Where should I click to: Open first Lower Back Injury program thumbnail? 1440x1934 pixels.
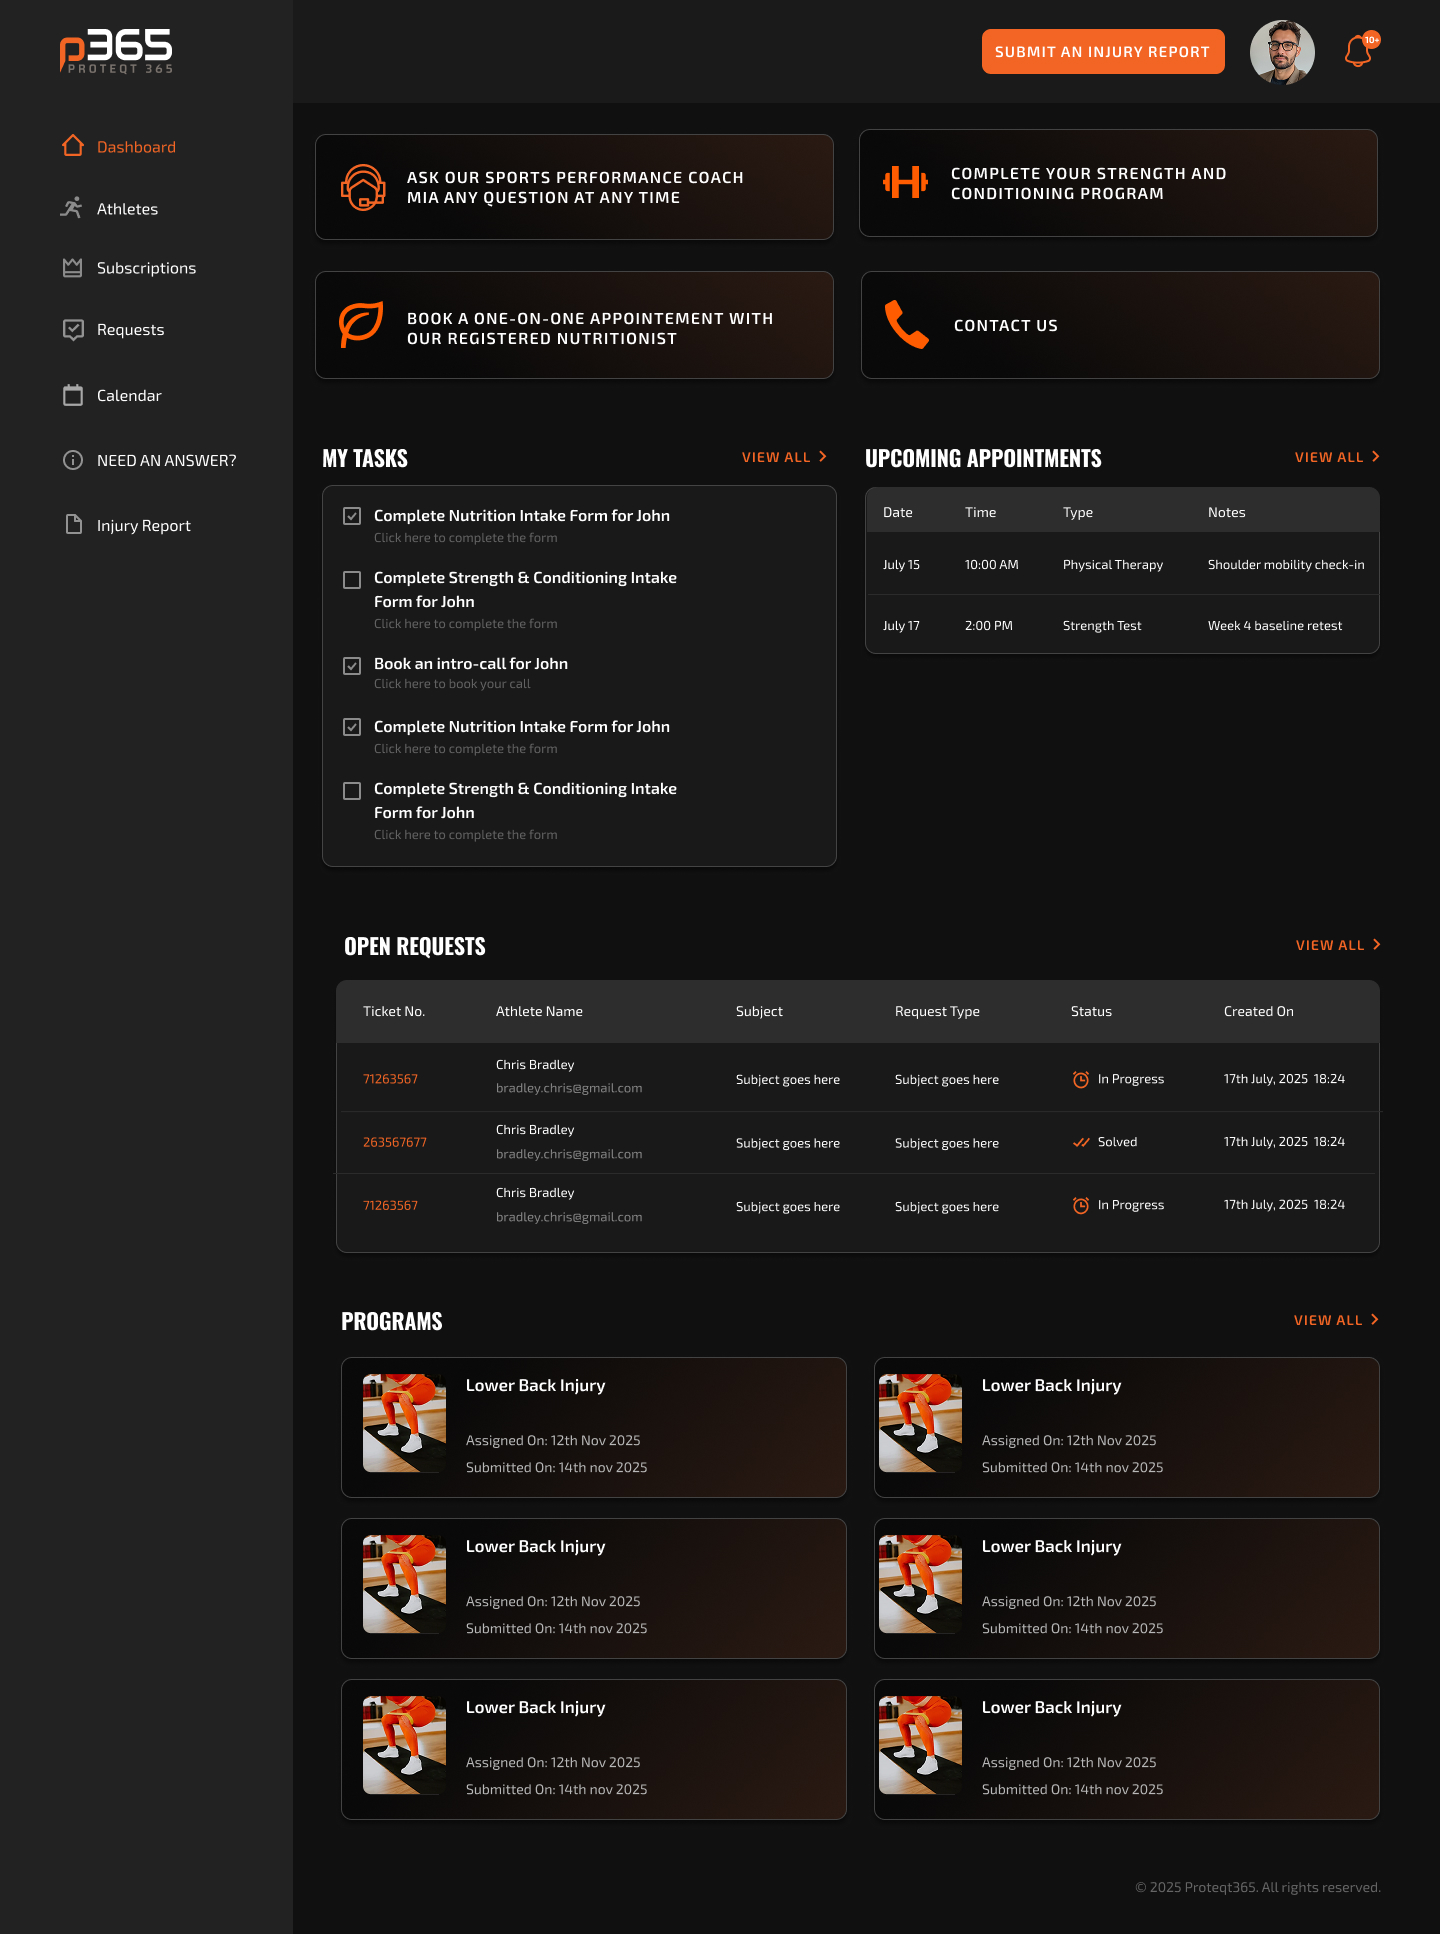pyautogui.click(x=404, y=1423)
